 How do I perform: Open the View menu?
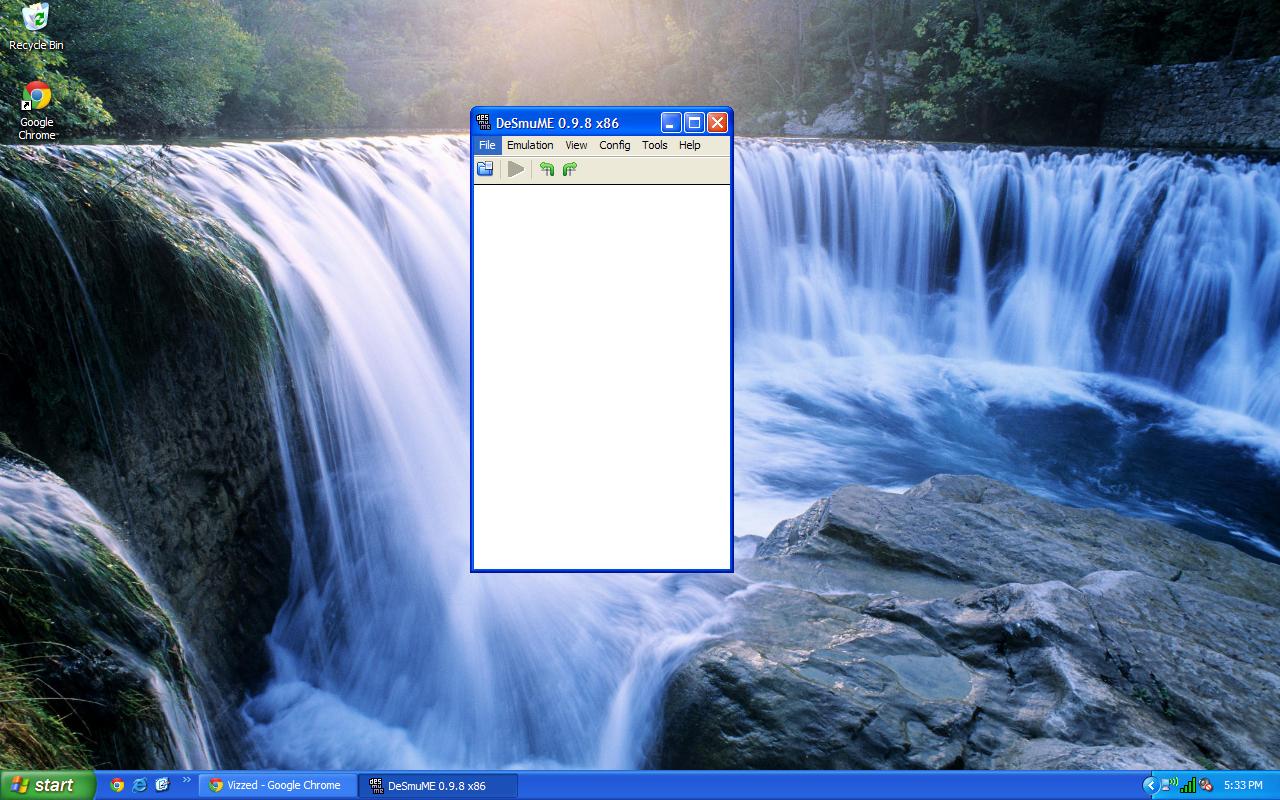[576, 145]
